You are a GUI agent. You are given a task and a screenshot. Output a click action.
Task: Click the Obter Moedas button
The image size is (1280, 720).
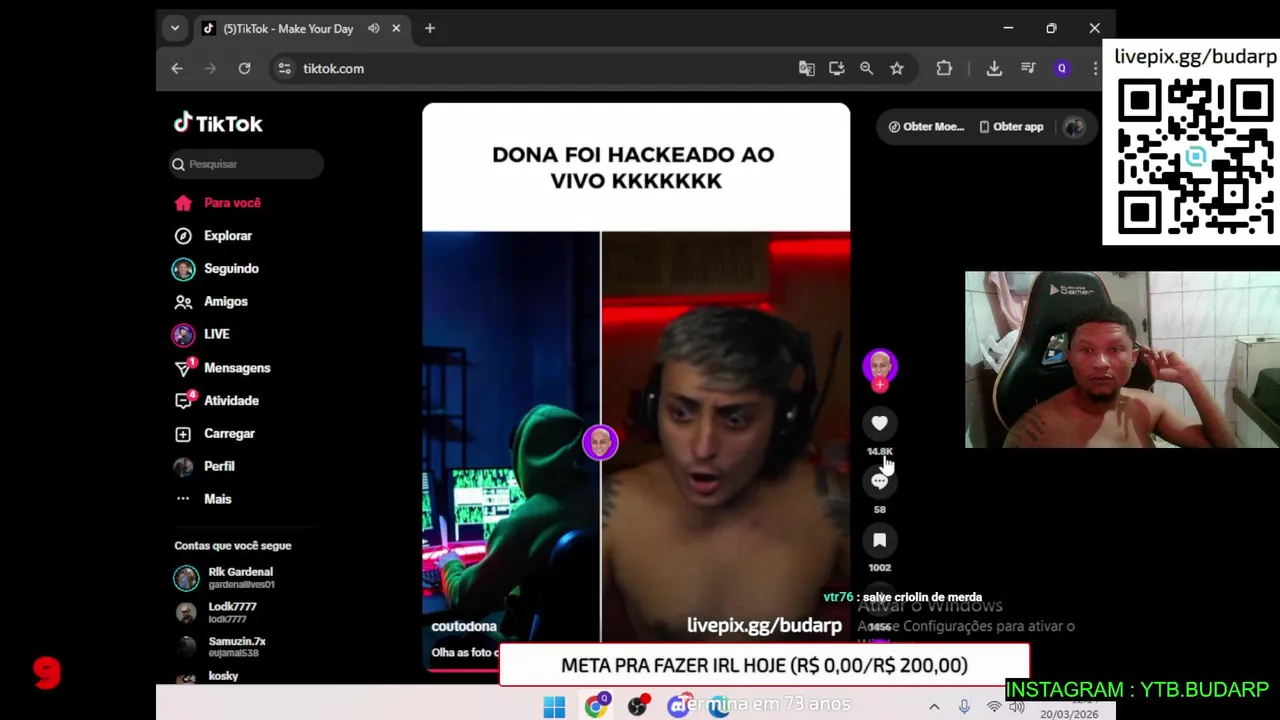[x=927, y=127]
